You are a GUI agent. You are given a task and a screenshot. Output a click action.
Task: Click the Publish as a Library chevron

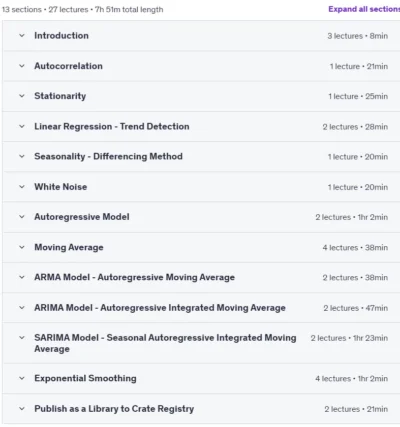(x=22, y=409)
